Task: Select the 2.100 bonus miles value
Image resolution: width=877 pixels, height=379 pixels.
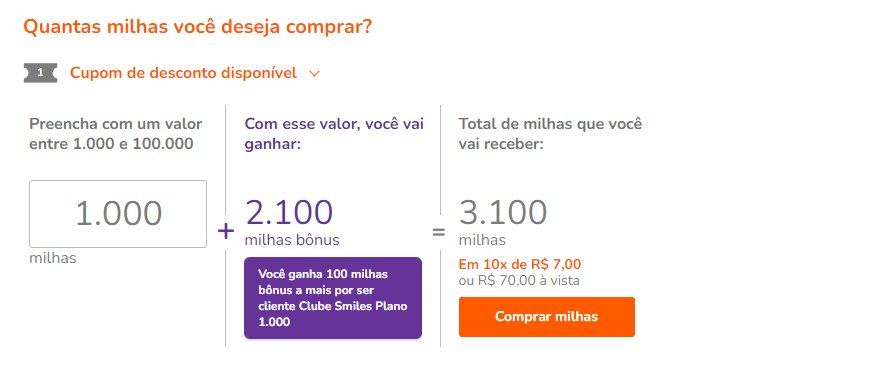Action: tap(289, 212)
